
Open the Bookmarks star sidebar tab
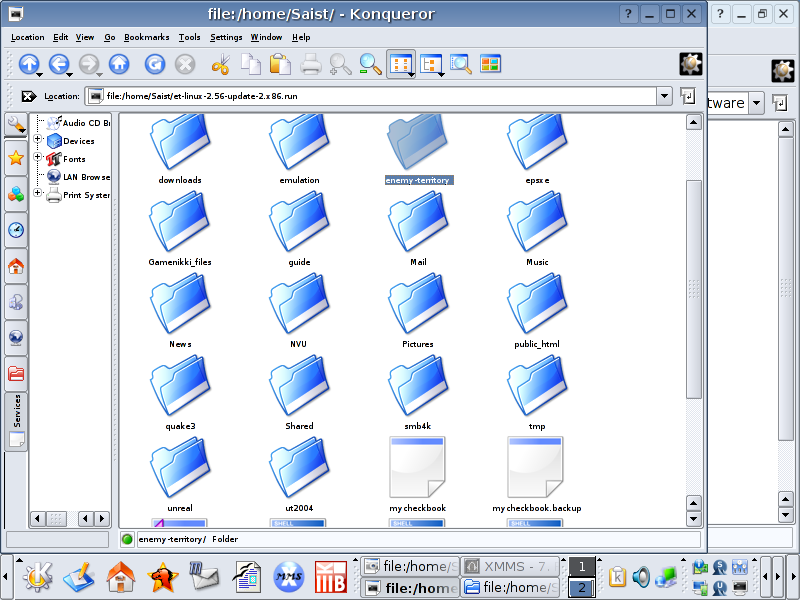point(16,158)
